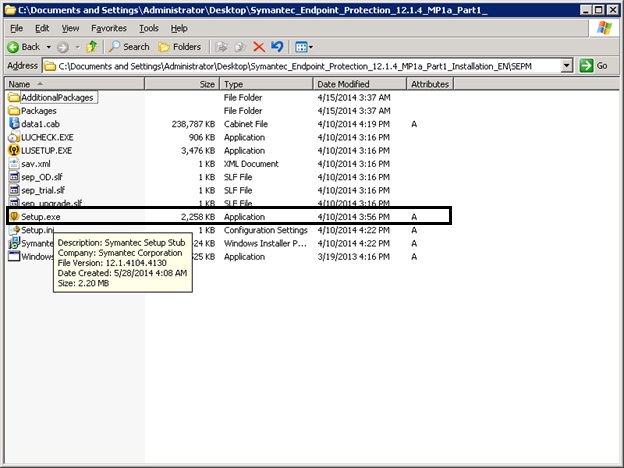The image size is (624, 468).
Task: Click the blue Undo arrow icon
Action: pos(277,47)
